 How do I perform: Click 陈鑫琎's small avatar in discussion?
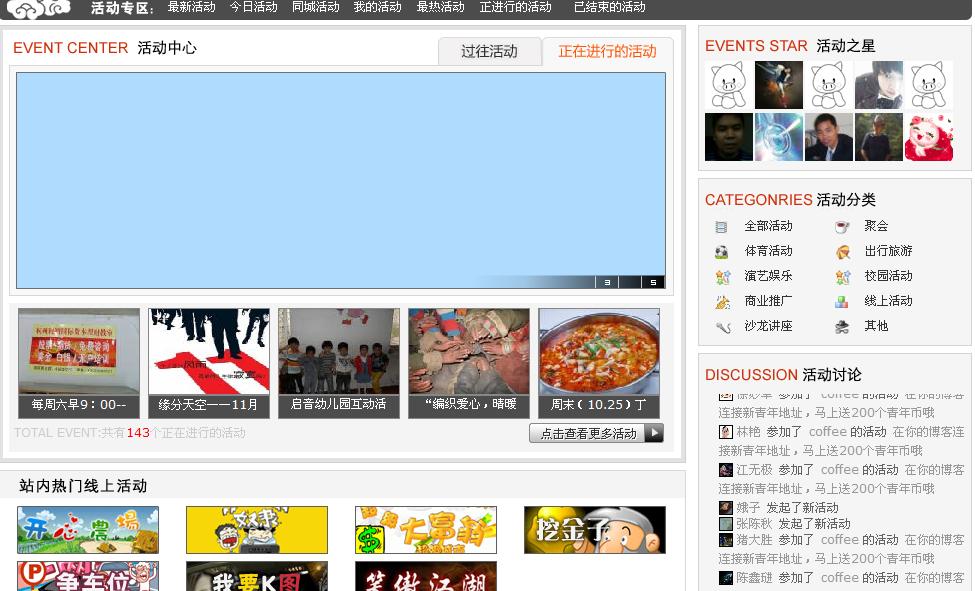coord(726,578)
